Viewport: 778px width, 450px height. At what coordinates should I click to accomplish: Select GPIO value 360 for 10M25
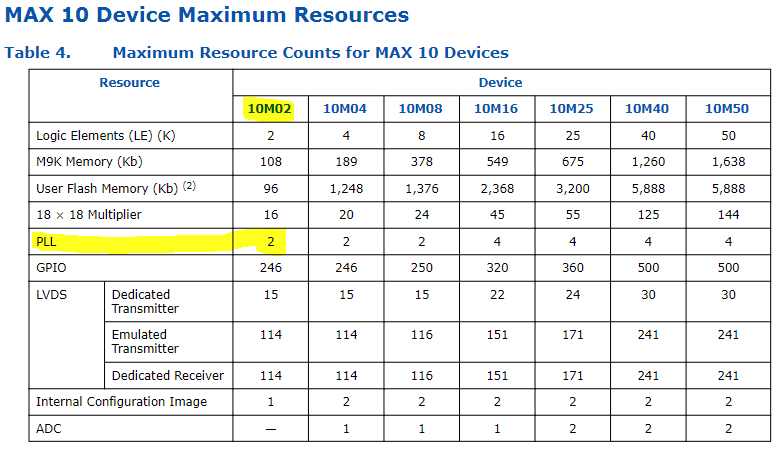(x=573, y=268)
